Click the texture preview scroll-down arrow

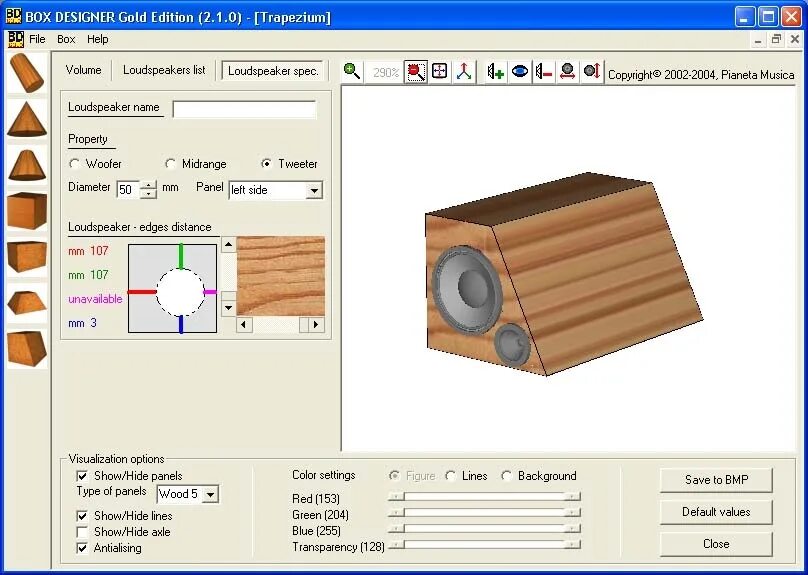(228, 308)
